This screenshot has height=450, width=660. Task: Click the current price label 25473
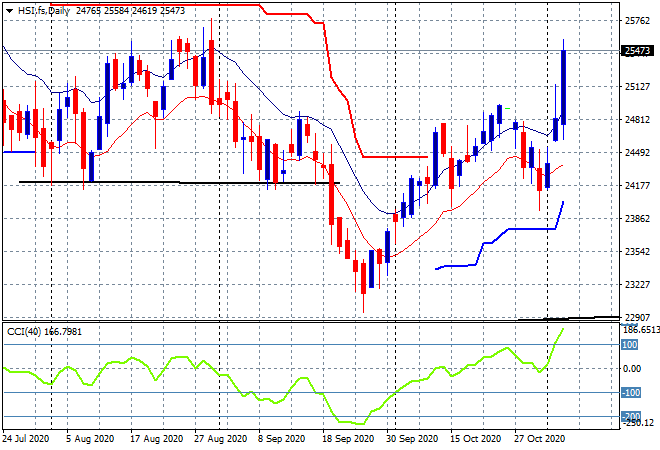point(637,51)
